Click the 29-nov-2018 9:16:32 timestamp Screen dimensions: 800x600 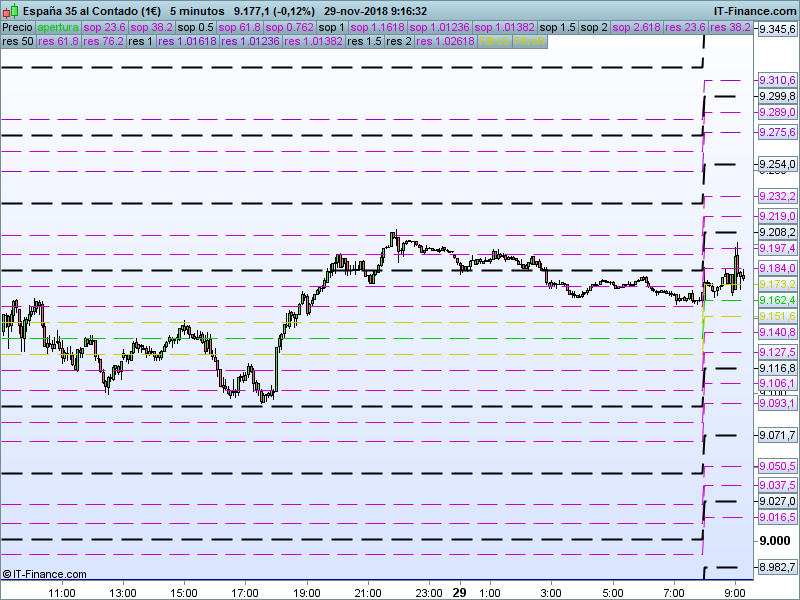[376, 11]
